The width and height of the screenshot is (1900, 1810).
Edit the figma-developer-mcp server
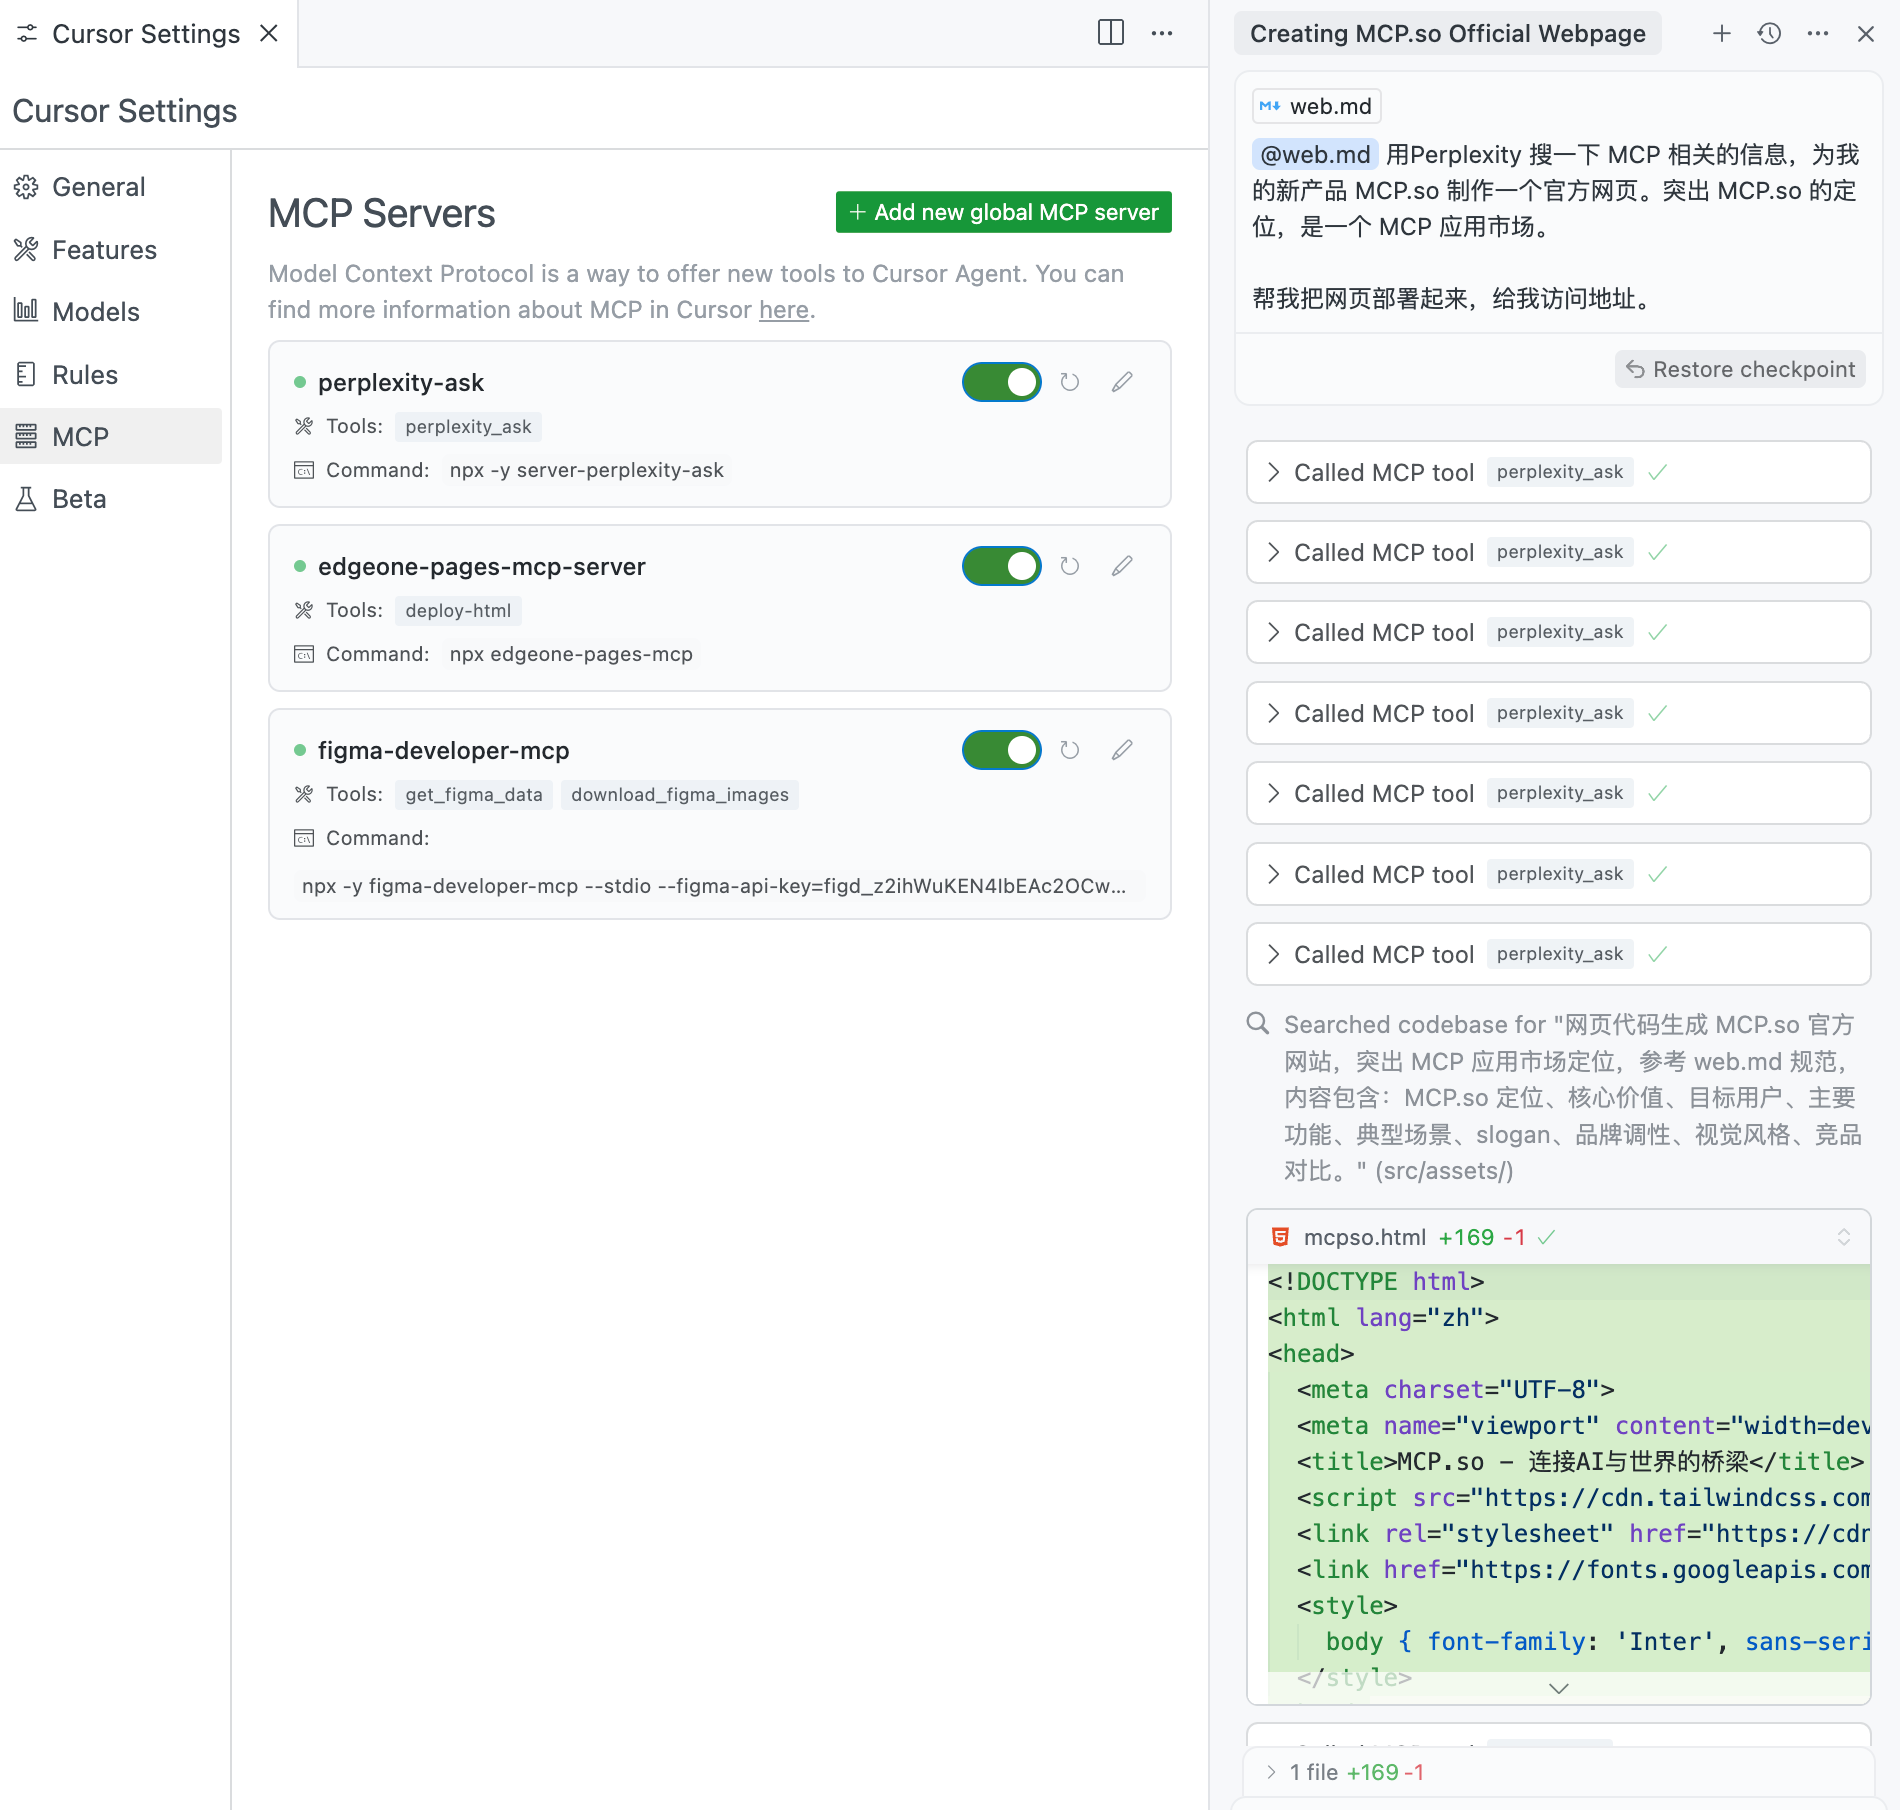(x=1122, y=750)
